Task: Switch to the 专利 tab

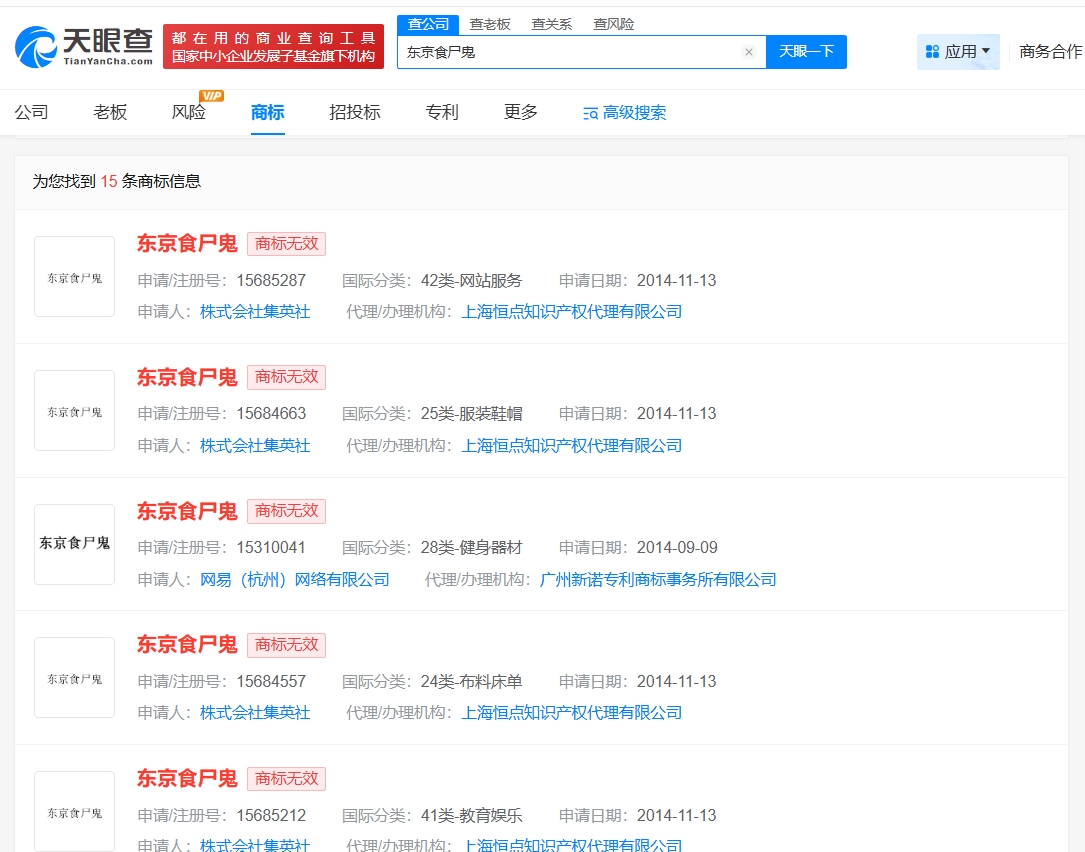Action: pos(440,112)
